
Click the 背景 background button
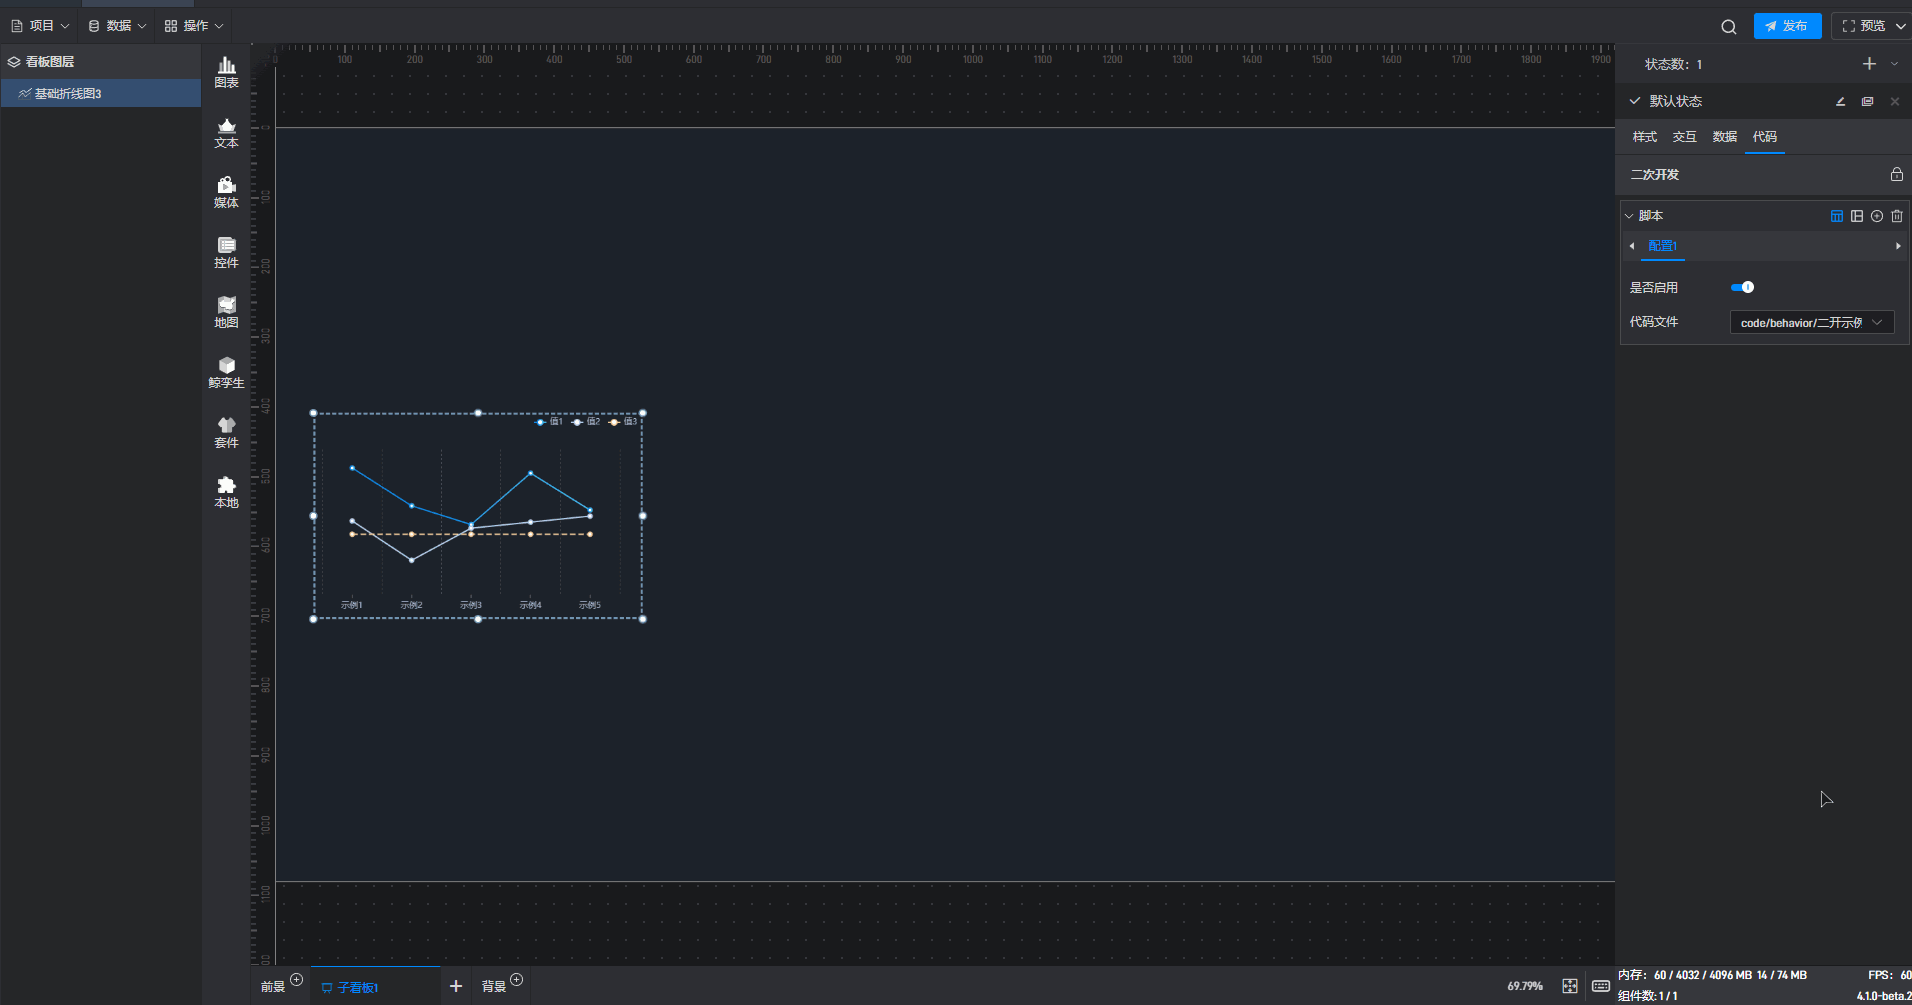(493, 987)
